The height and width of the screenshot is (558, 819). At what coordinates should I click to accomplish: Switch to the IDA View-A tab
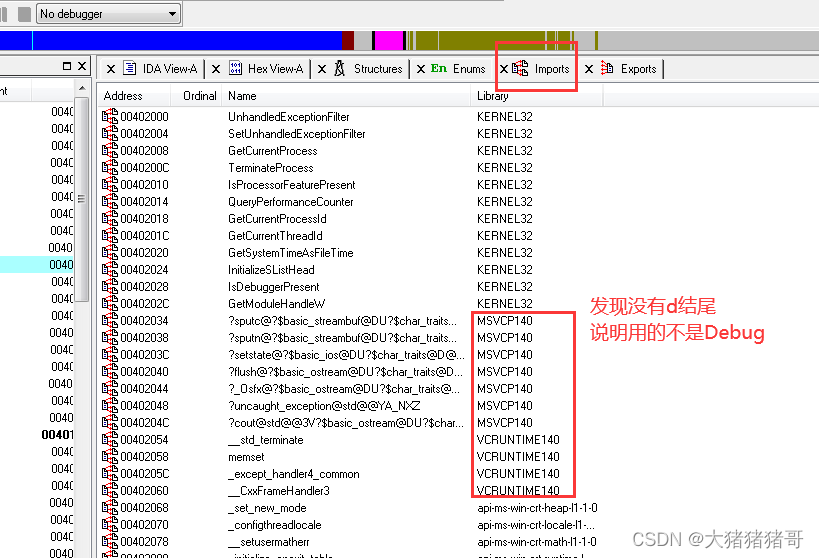tap(170, 69)
